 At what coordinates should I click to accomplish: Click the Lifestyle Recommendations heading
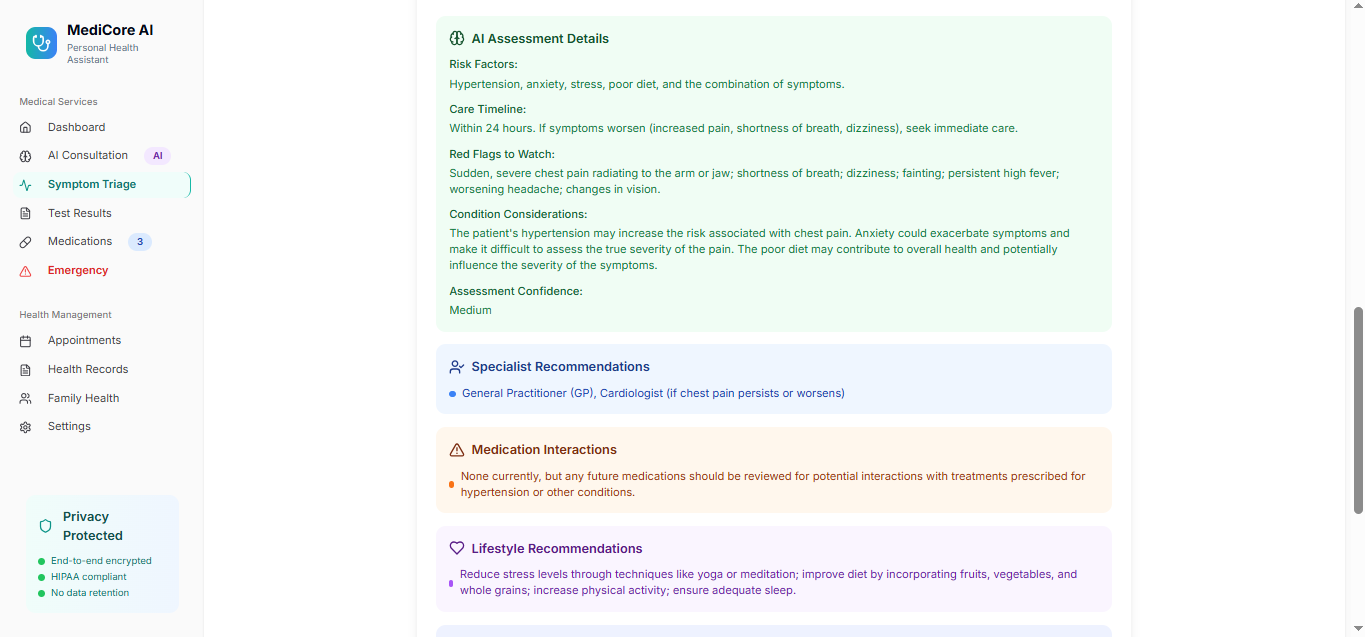pyautogui.click(x=557, y=549)
